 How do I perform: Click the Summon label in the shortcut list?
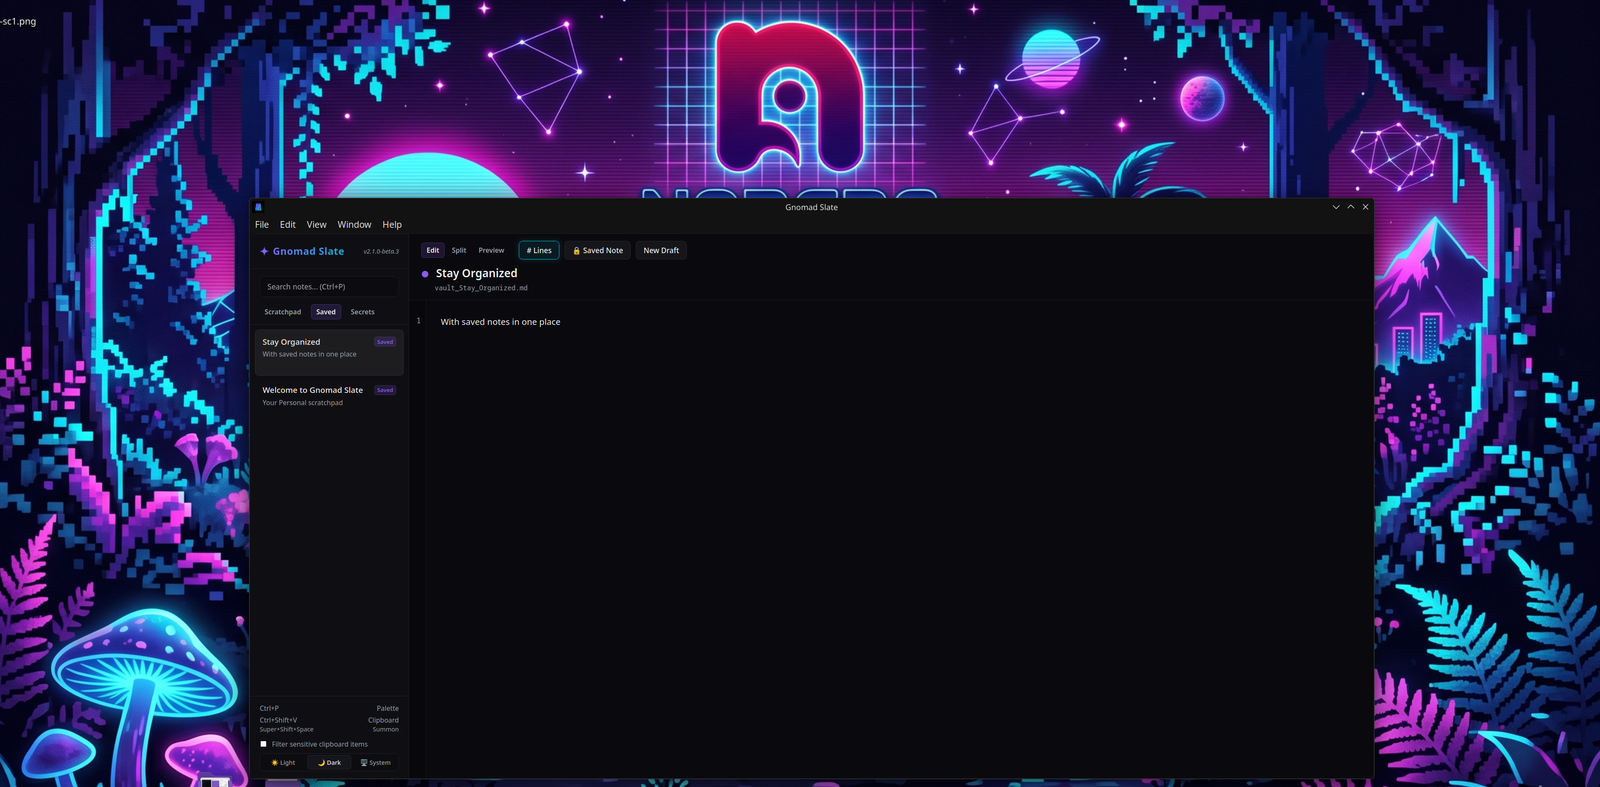(x=386, y=730)
